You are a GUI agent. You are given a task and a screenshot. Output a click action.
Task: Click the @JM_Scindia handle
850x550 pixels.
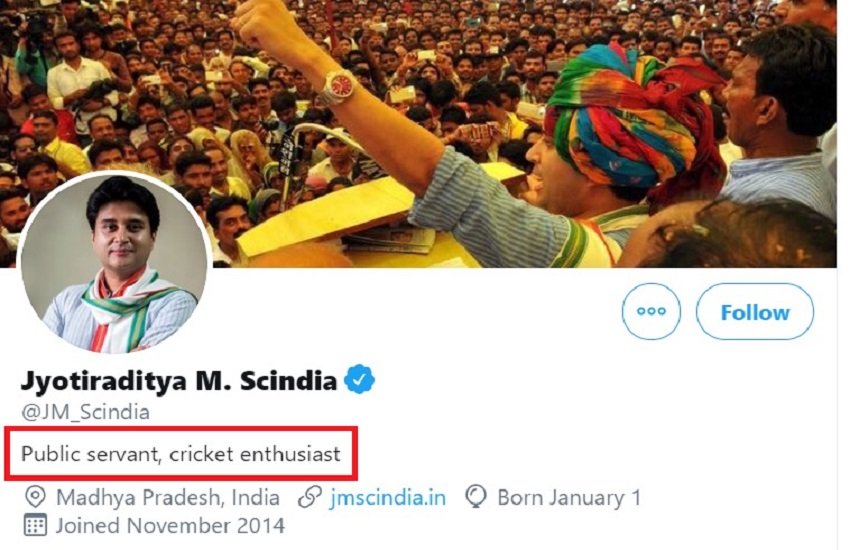point(85,412)
